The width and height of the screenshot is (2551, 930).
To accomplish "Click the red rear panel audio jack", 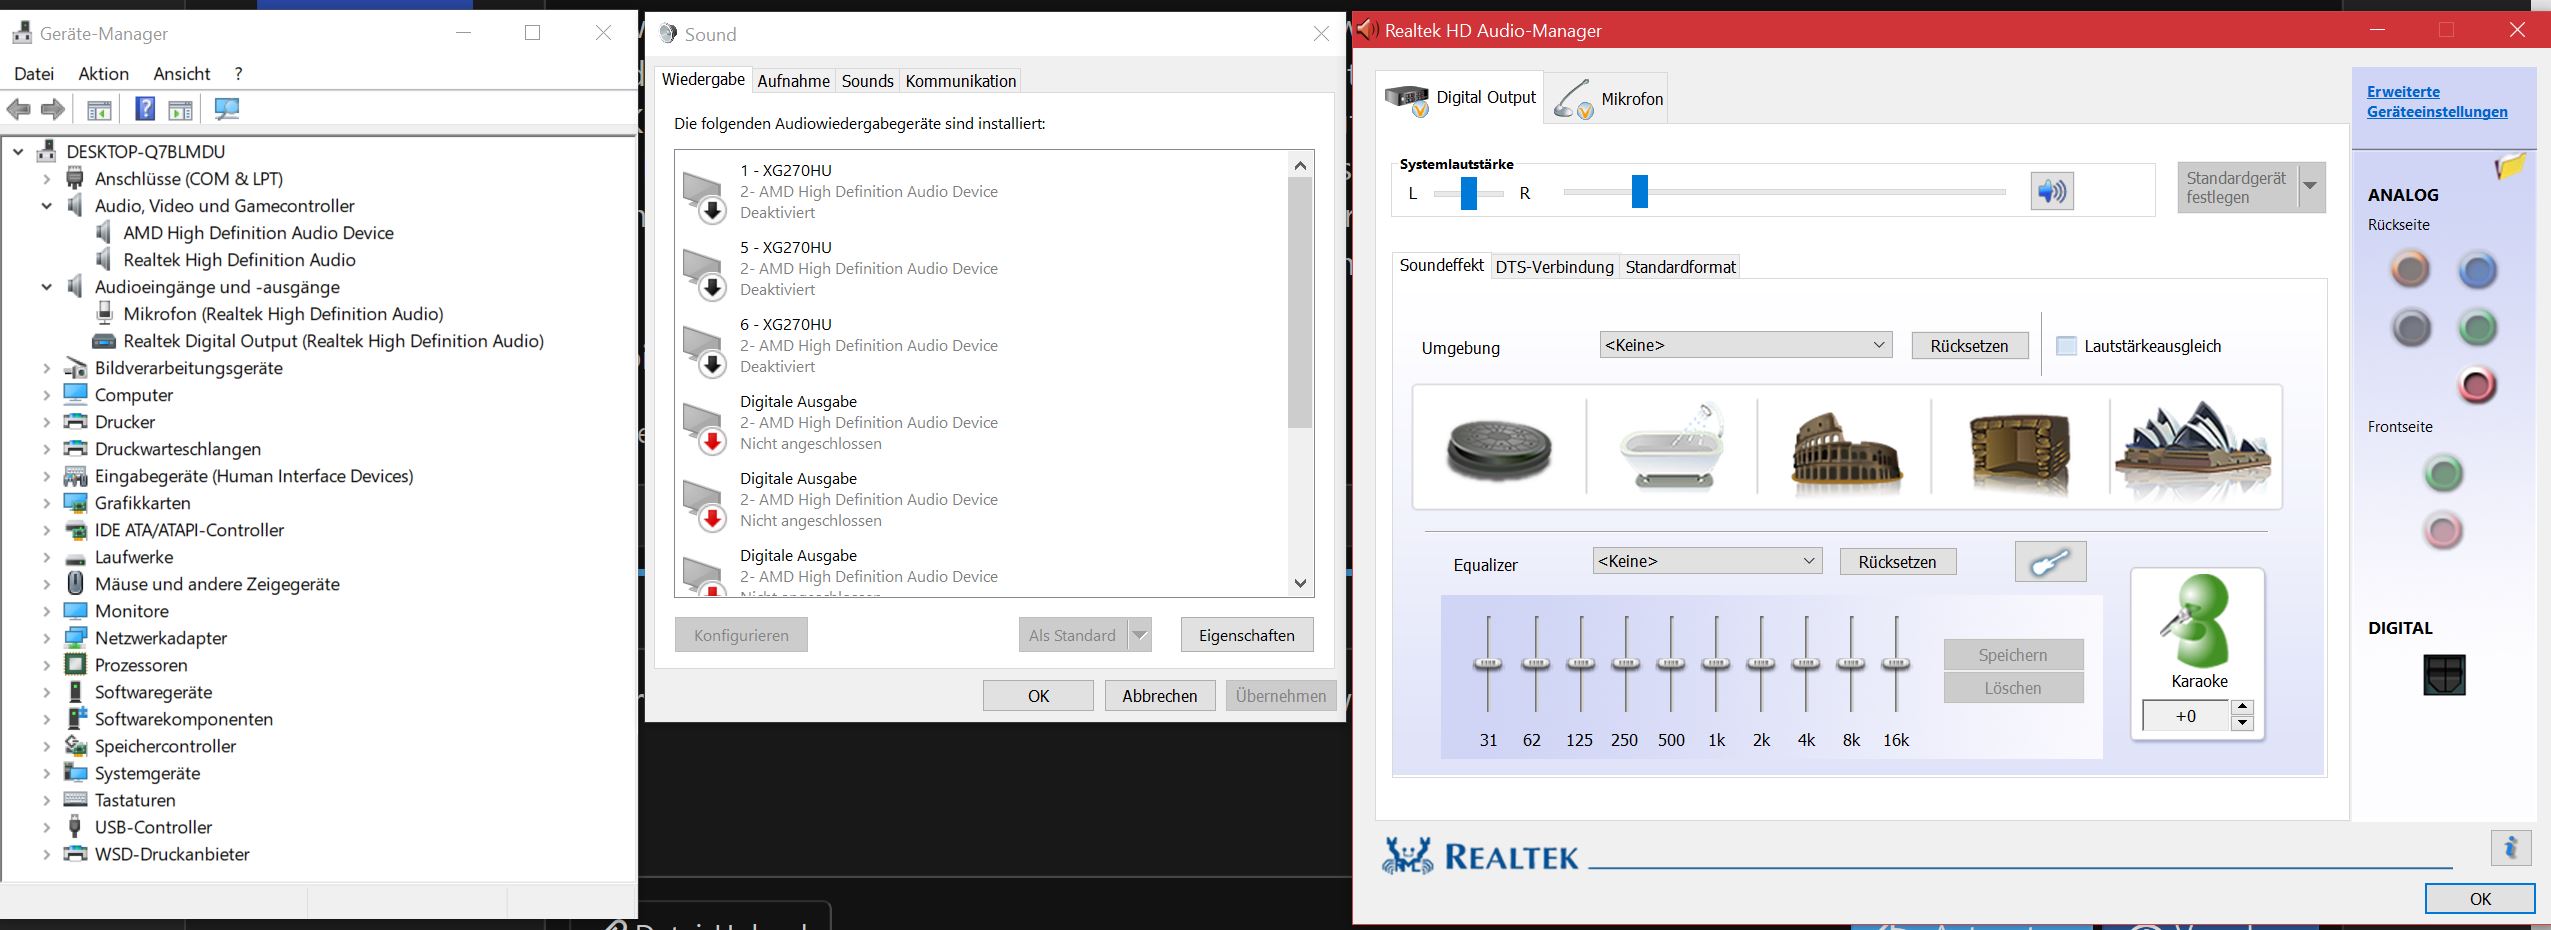I will (2477, 385).
